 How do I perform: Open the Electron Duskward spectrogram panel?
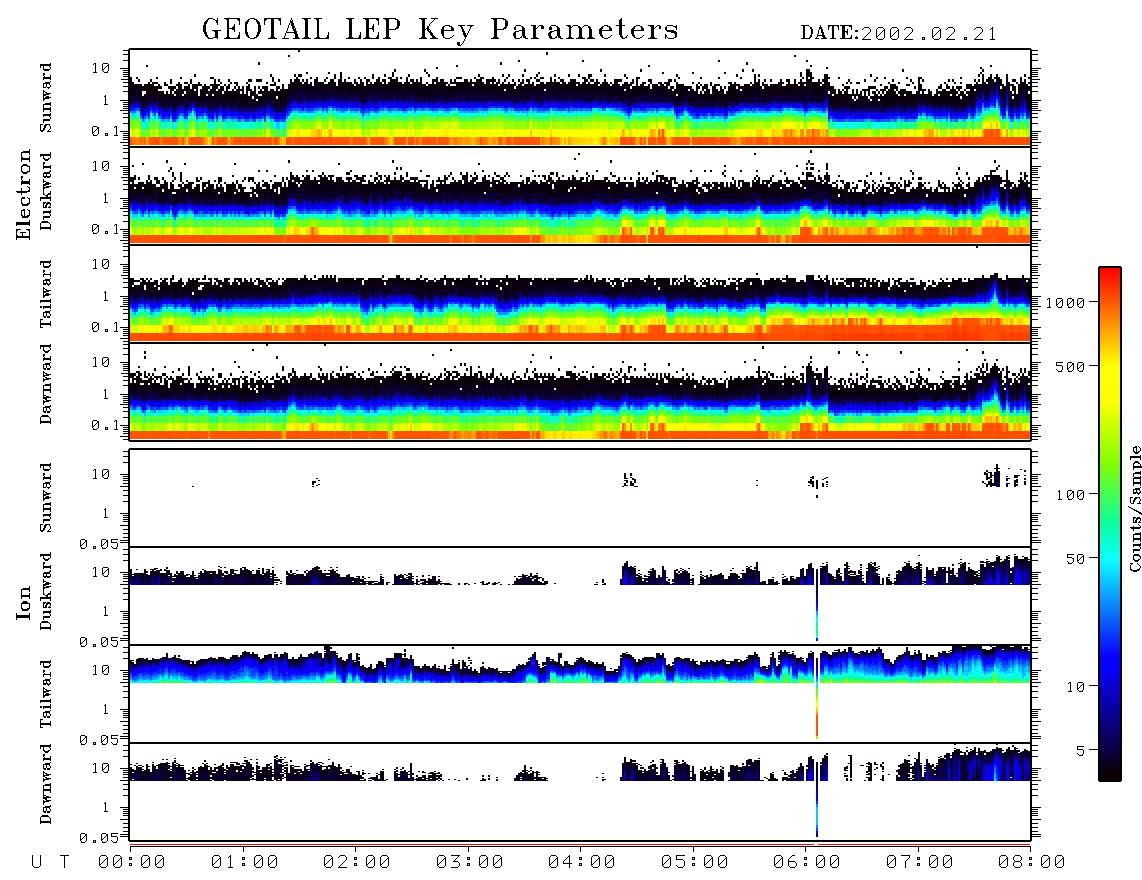tap(580, 195)
